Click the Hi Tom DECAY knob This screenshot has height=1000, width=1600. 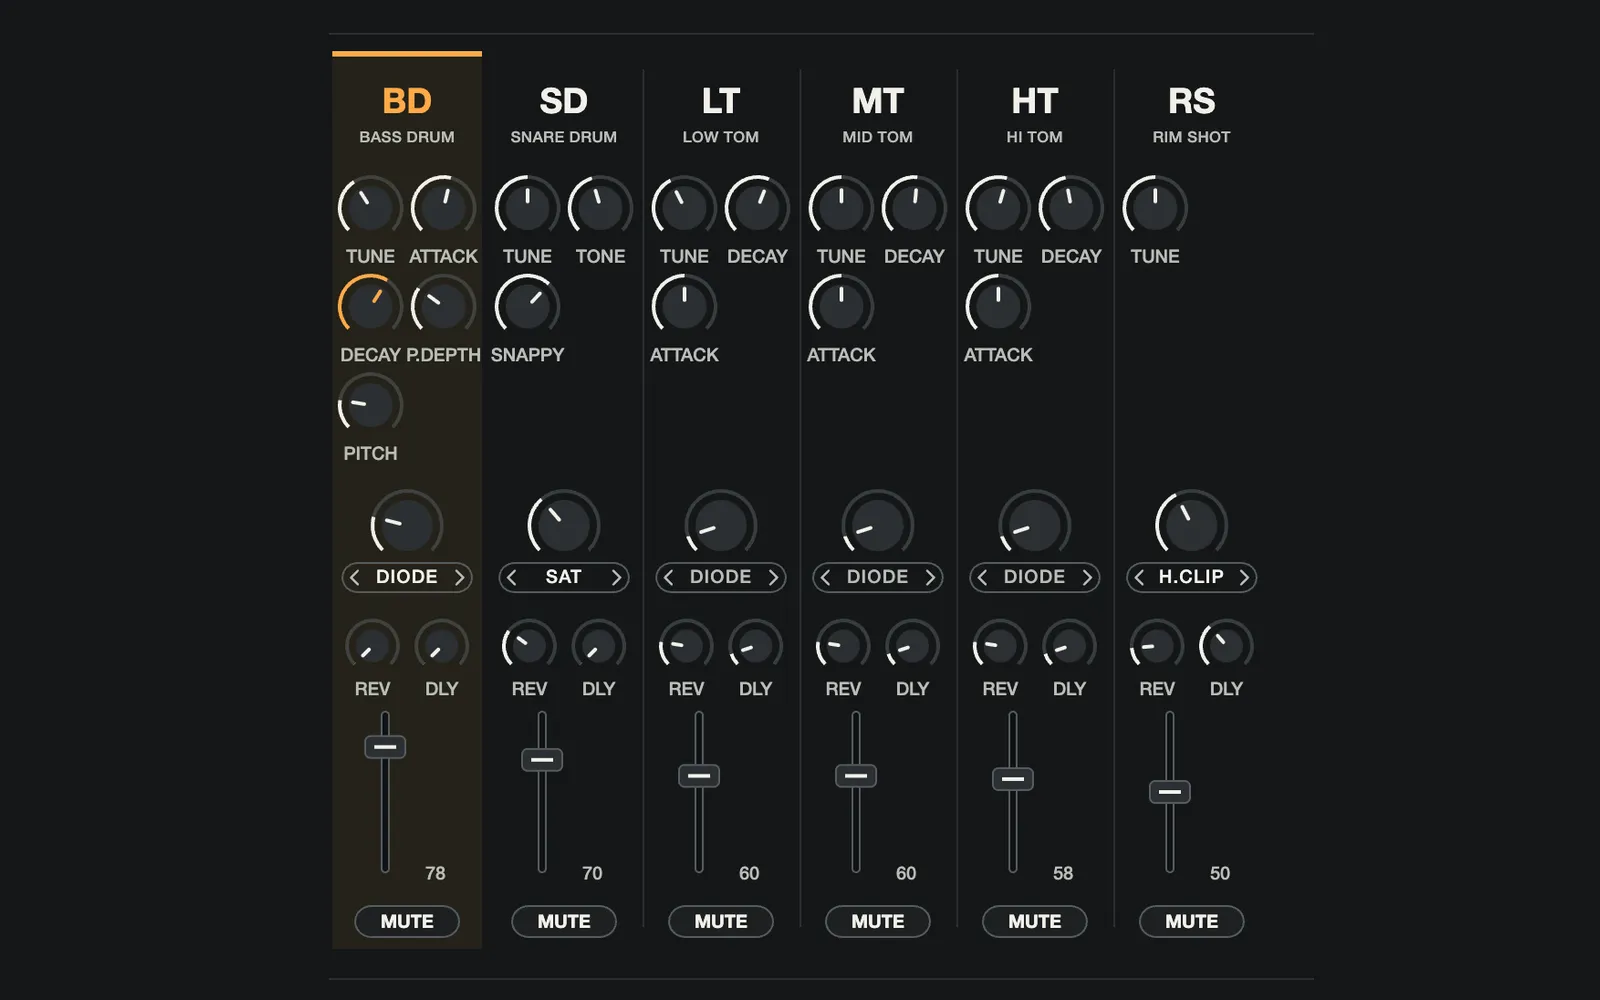coord(1071,207)
